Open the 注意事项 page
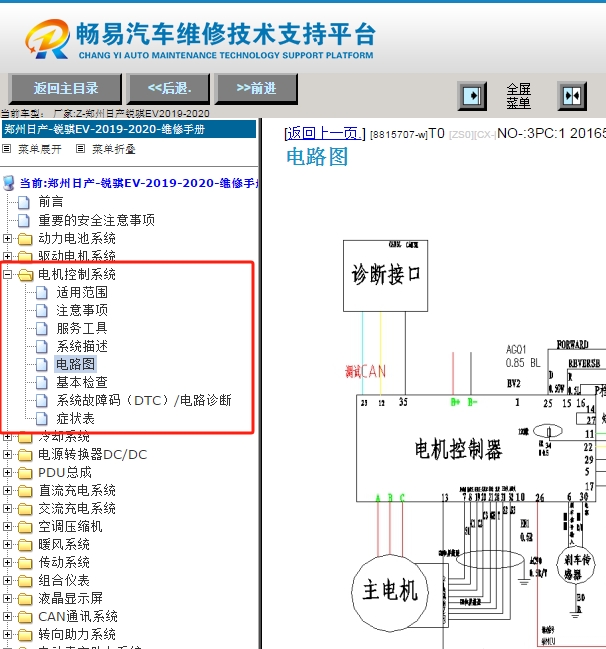606x649 pixels. [x=82, y=310]
